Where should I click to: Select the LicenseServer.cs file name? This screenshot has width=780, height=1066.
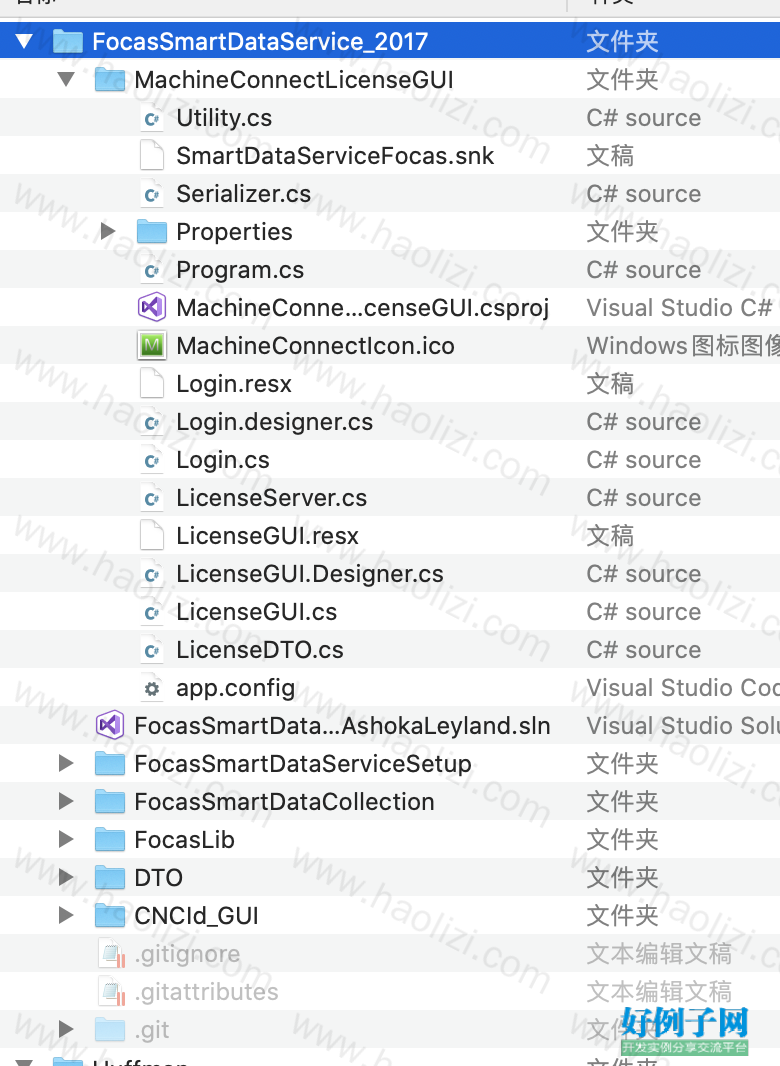tap(271, 498)
